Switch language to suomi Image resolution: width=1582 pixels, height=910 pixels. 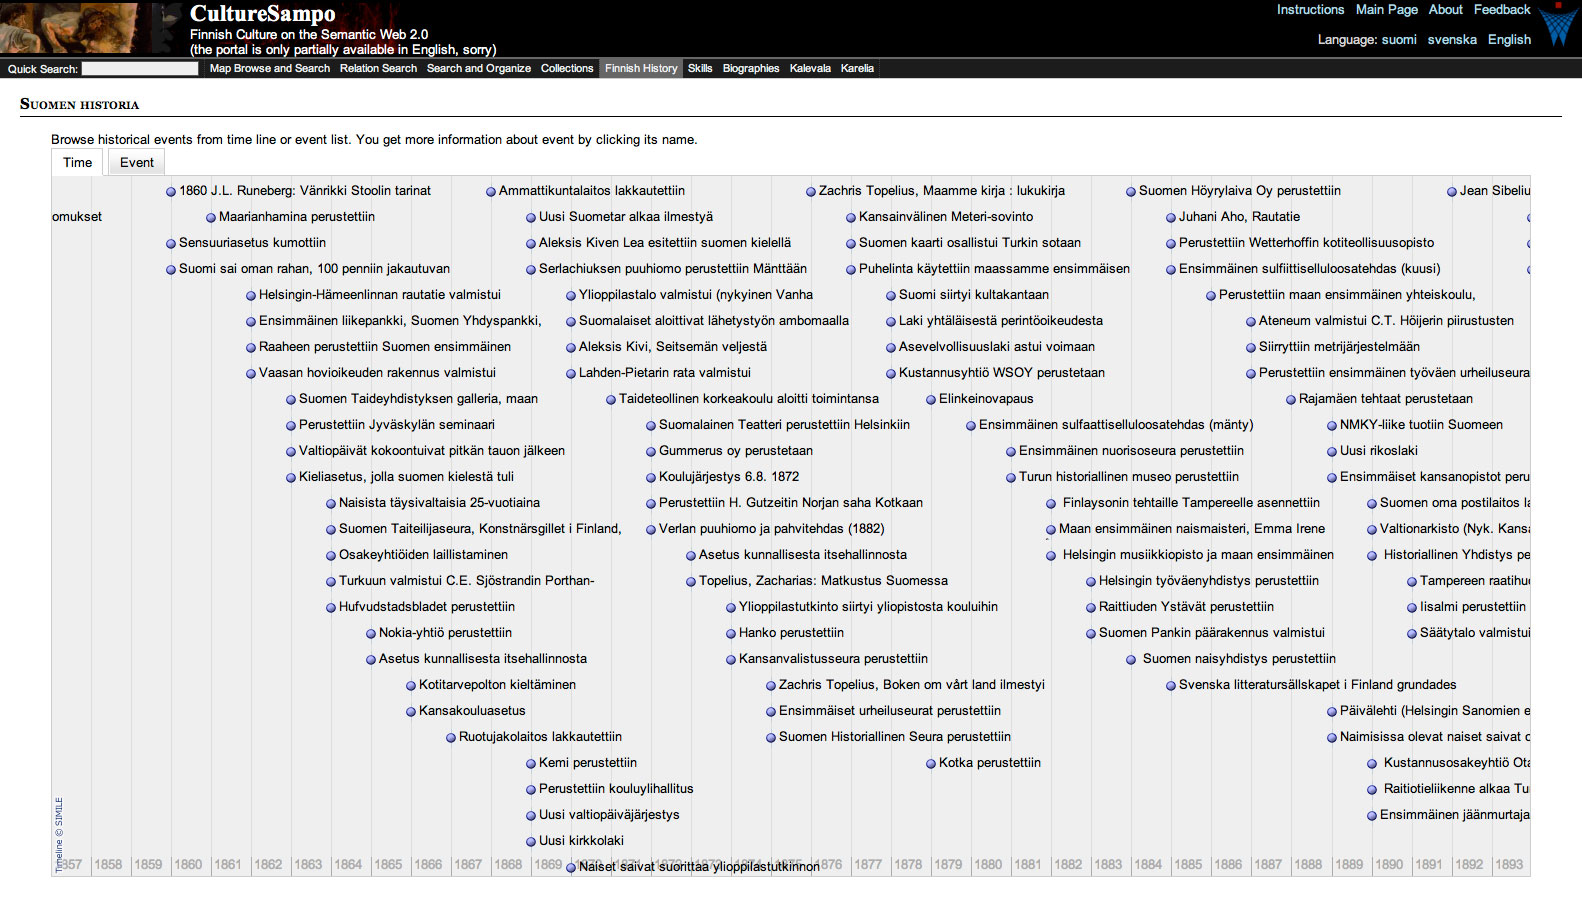click(1399, 39)
